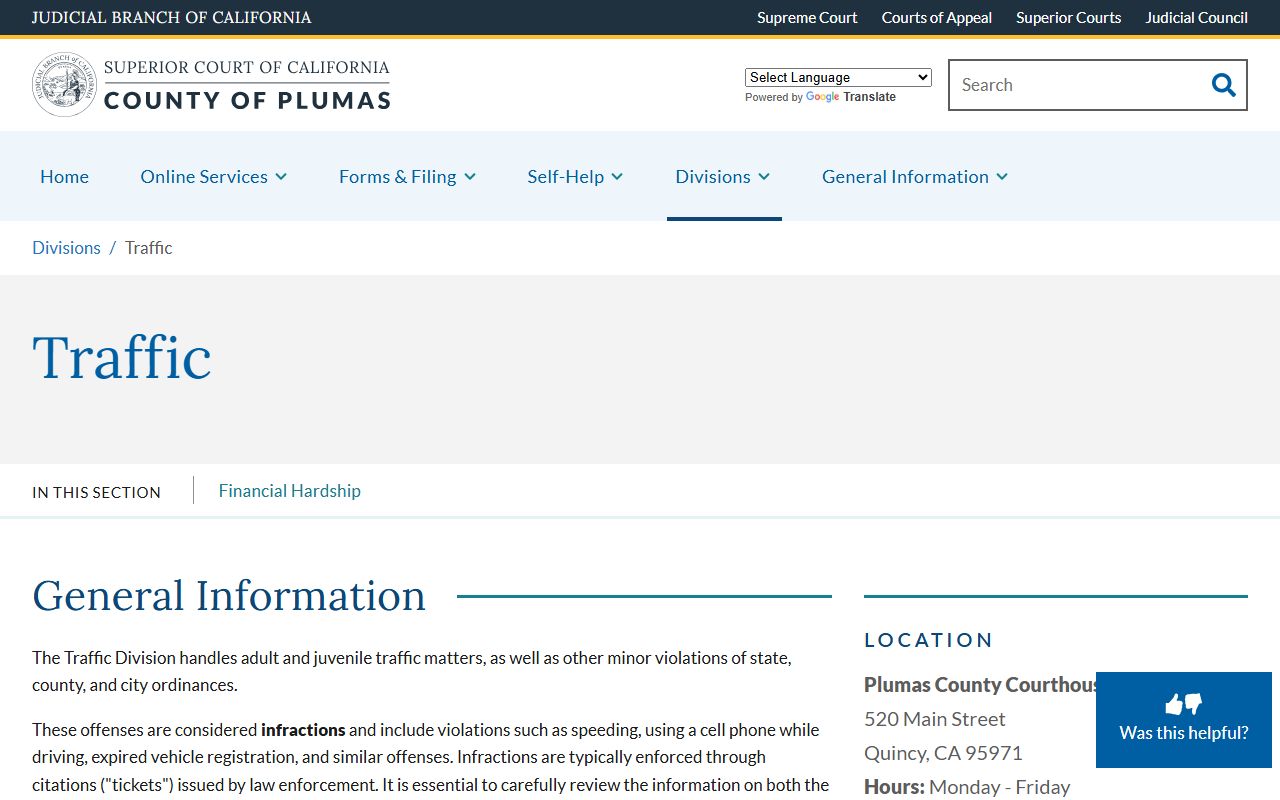This screenshot has height=800, width=1280.
Task: Click the Supreme Court link
Action: point(807,17)
